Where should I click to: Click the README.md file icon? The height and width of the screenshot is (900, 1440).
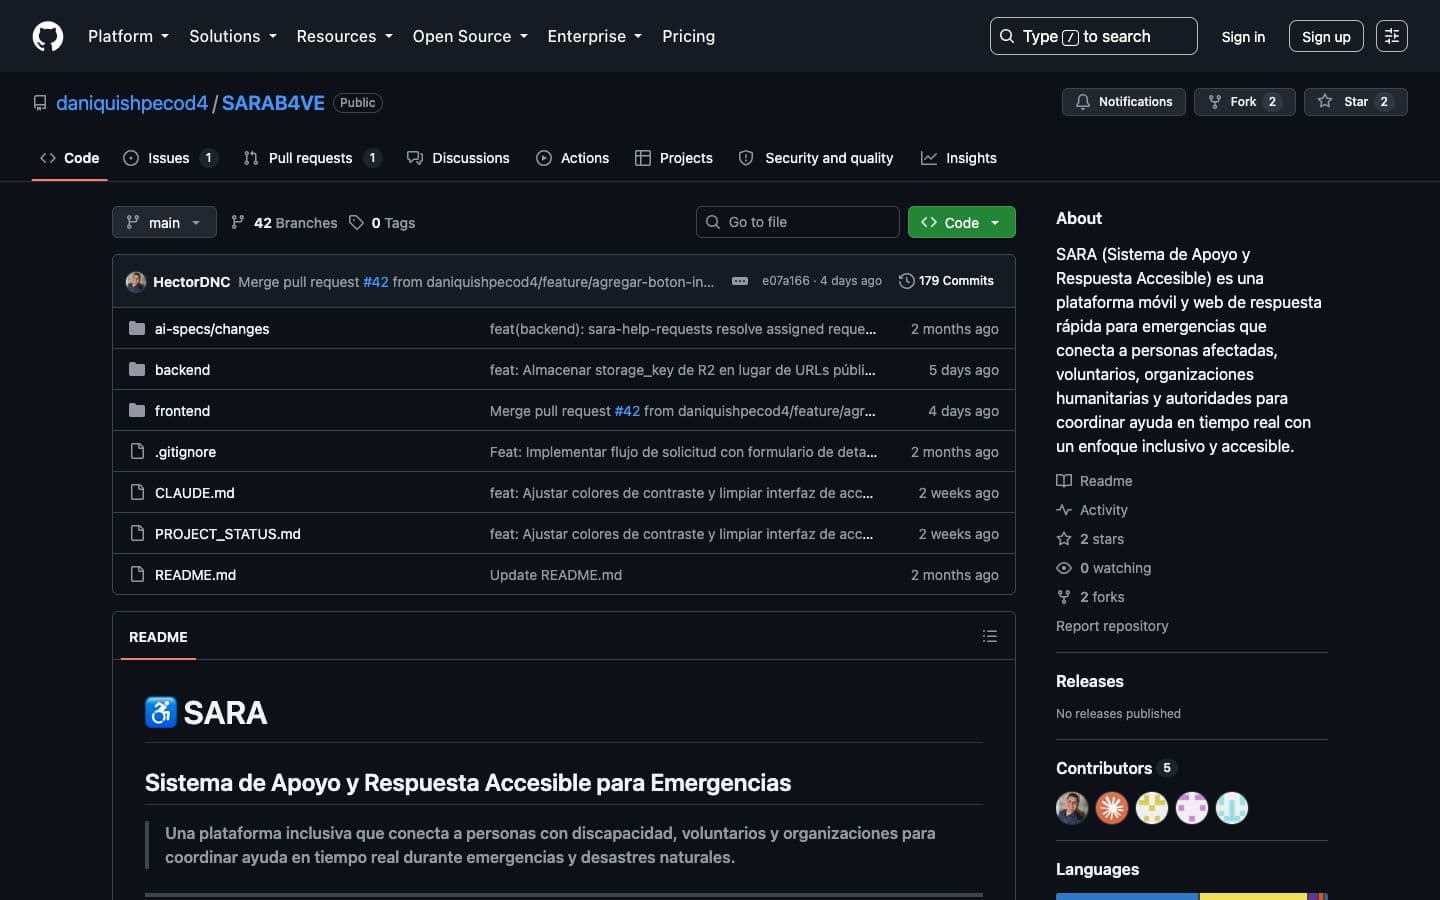click(137, 574)
